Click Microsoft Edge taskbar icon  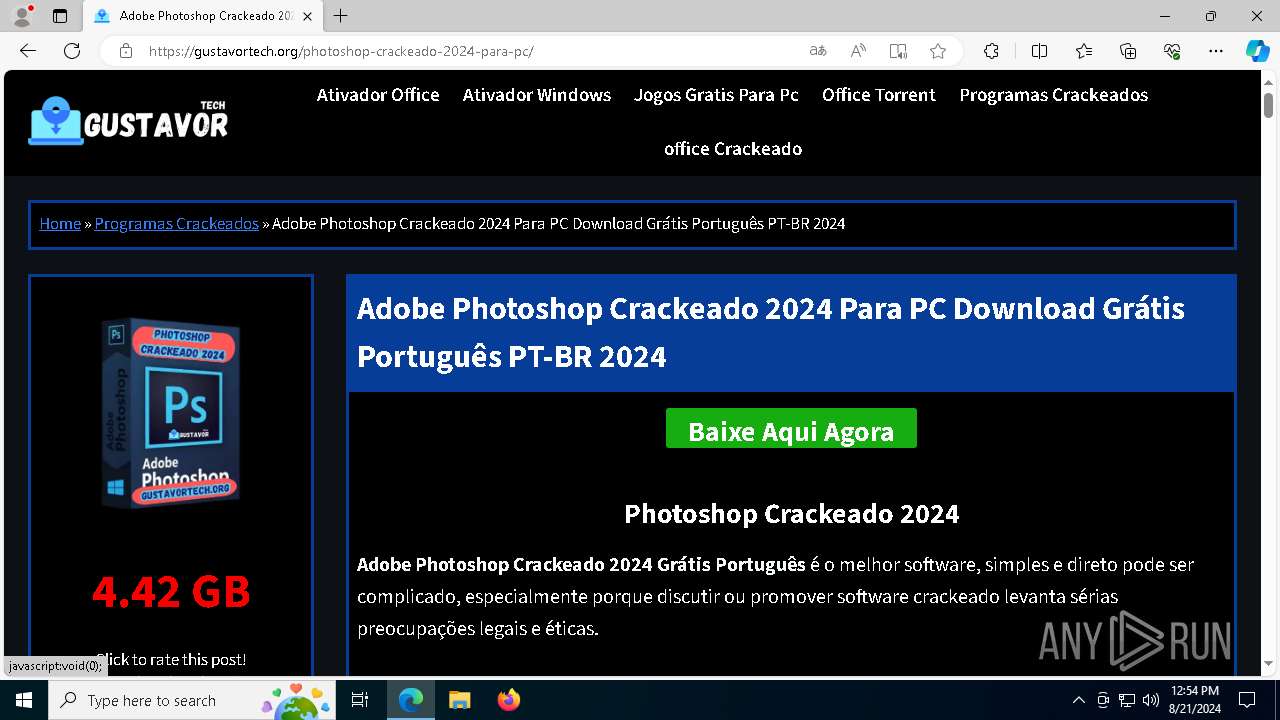411,700
